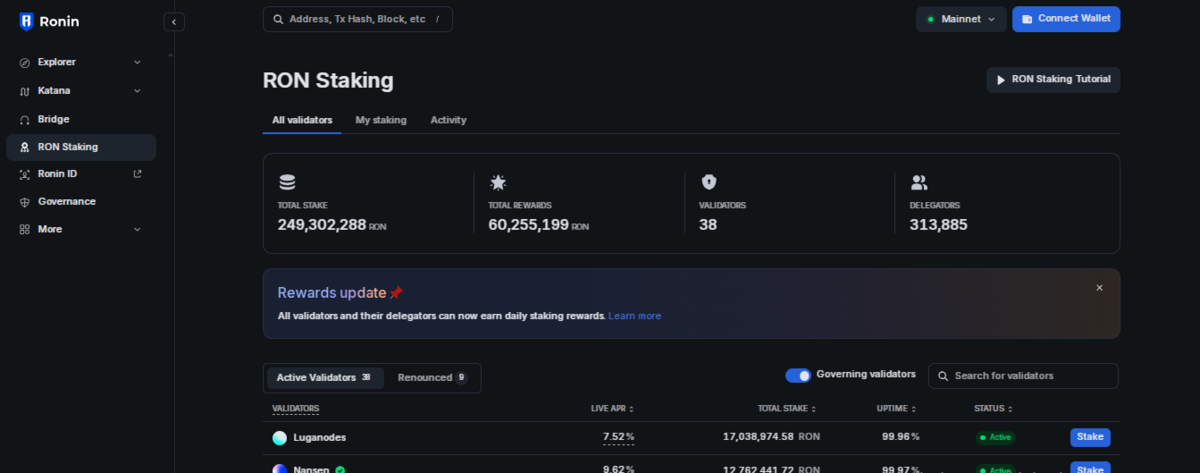Click the Luganodes Active status badge
Viewport: 1200px width, 473px height.
pos(996,438)
